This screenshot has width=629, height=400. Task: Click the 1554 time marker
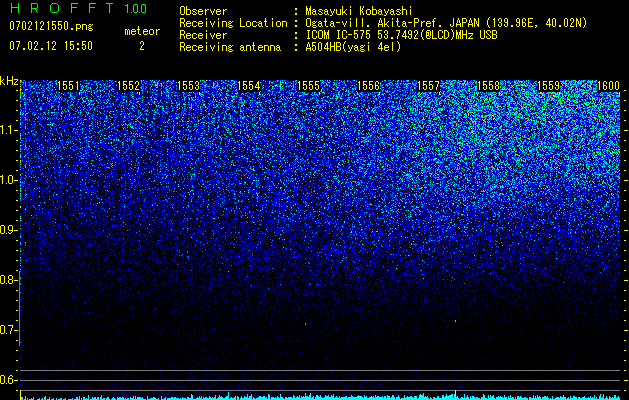(x=248, y=86)
